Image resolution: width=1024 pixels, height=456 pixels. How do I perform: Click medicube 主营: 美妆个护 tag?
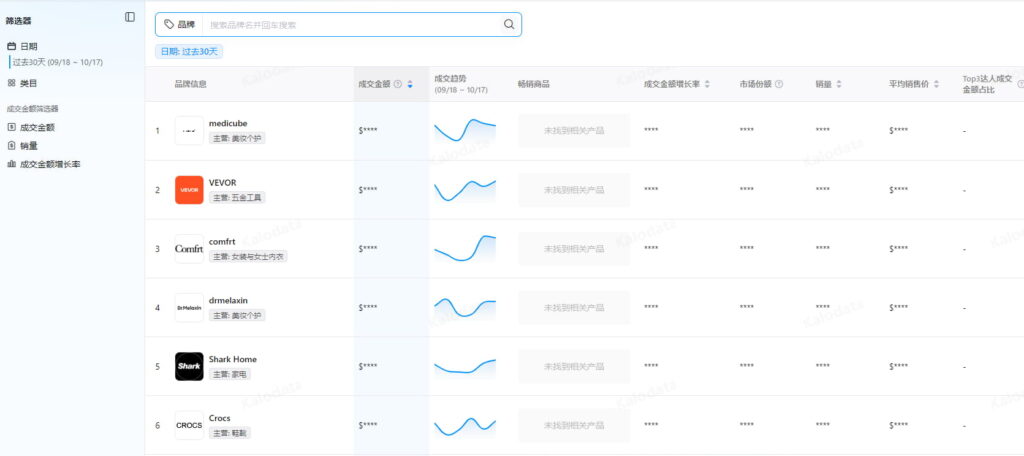tap(237, 138)
